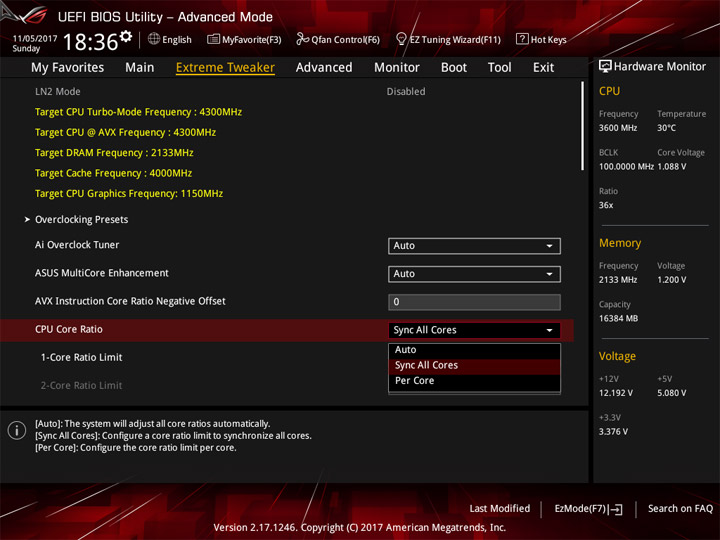Click the LN2 Mode Disabled value
The image size is (720, 540).
[x=406, y=91]
